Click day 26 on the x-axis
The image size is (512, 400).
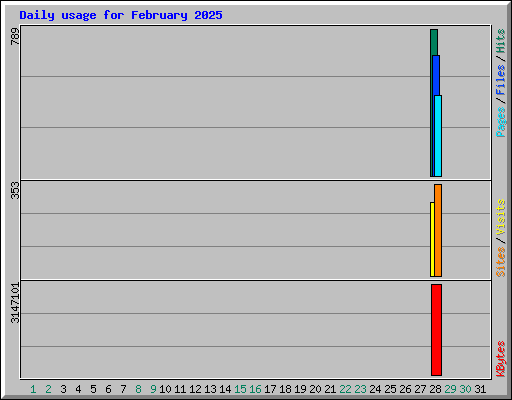405,389
